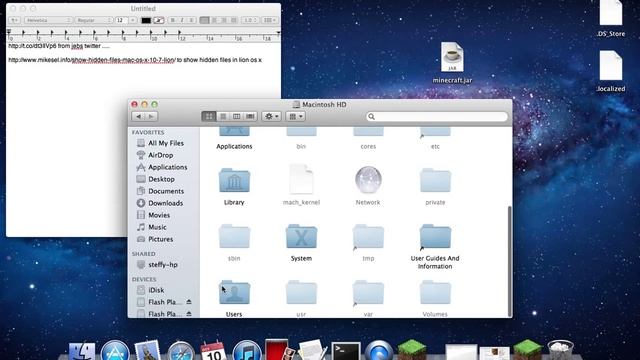640x360 pixels.
Task: Open line spacing 1.0 dropdown
Action: (250, 20)
